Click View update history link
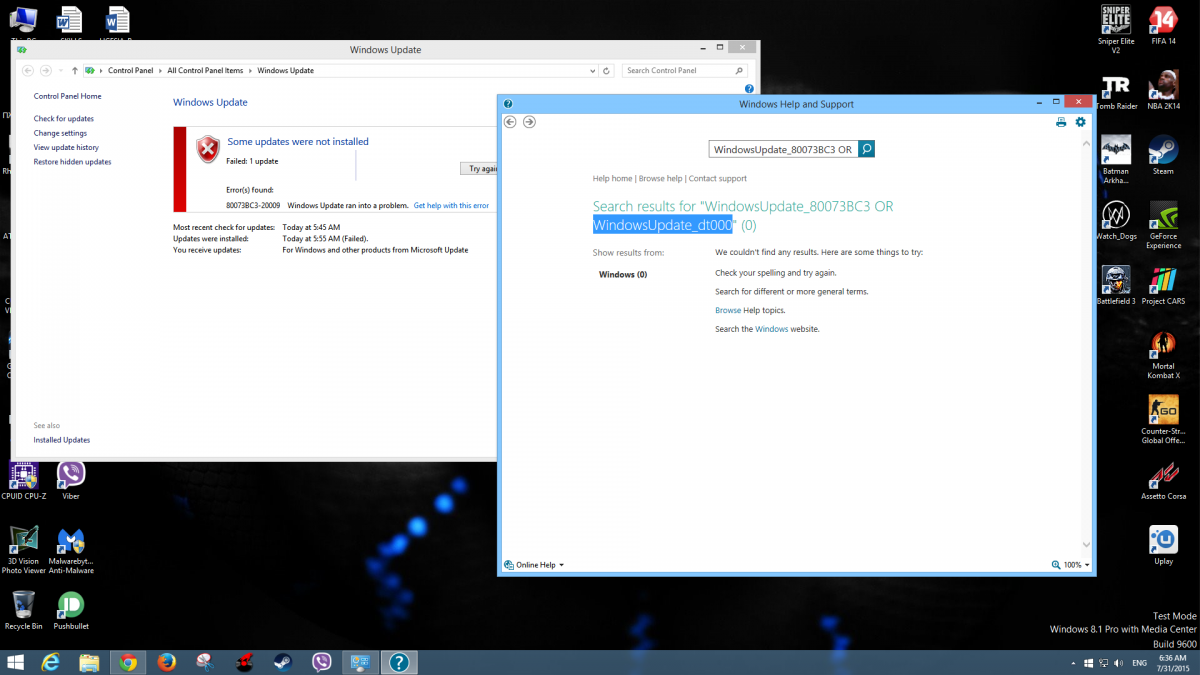 (66, 147)
